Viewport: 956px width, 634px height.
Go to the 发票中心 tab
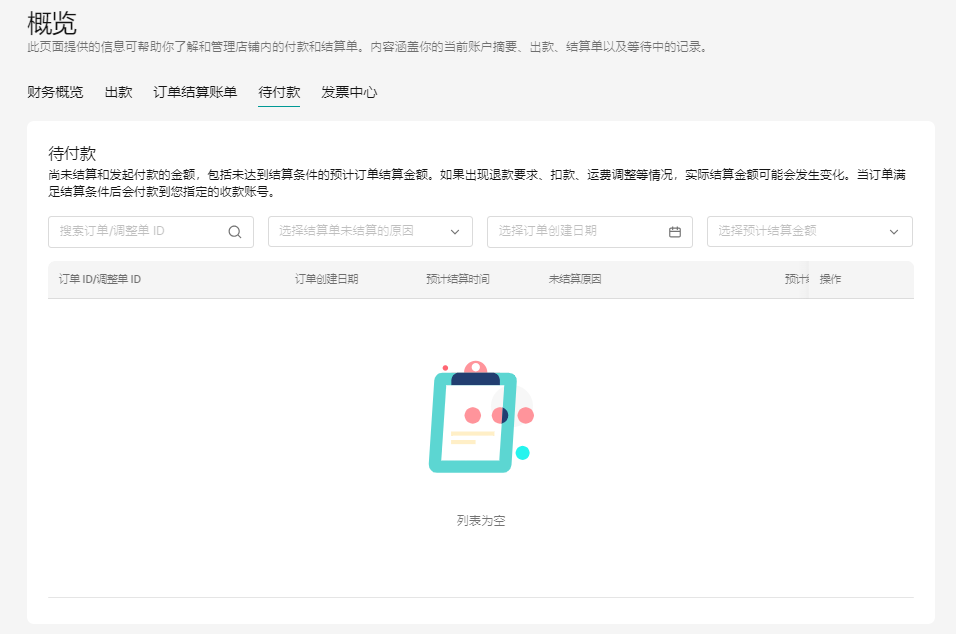[349, 92]
